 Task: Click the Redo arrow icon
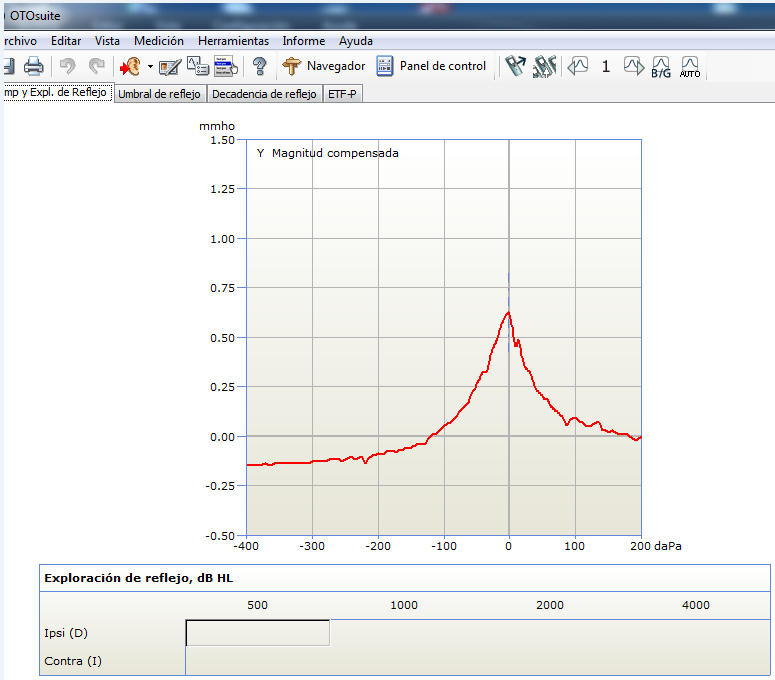(96, 66)
